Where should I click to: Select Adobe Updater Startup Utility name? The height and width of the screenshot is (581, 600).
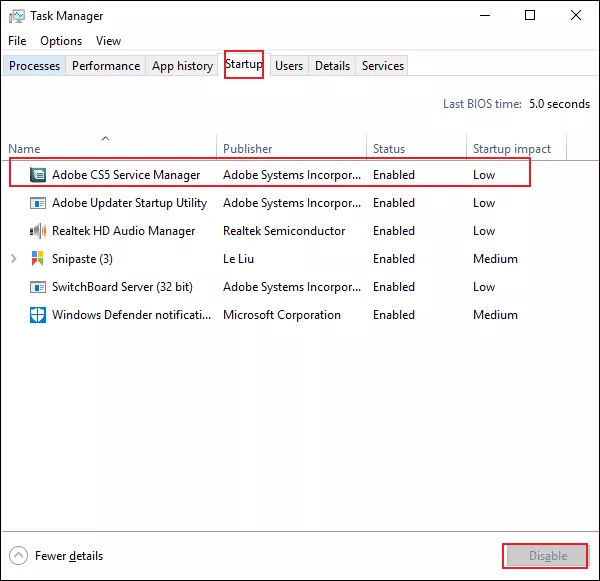tap(129, 203)
